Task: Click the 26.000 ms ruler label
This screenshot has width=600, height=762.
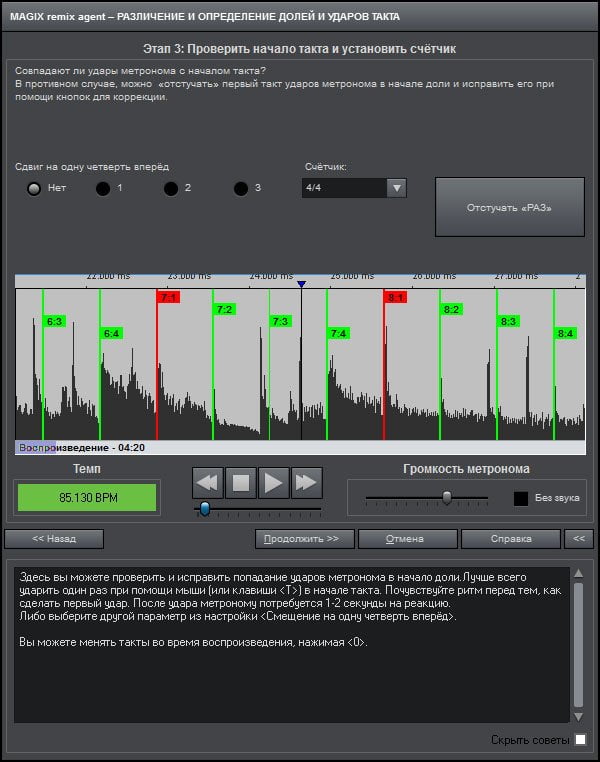Action: point(434,277)
